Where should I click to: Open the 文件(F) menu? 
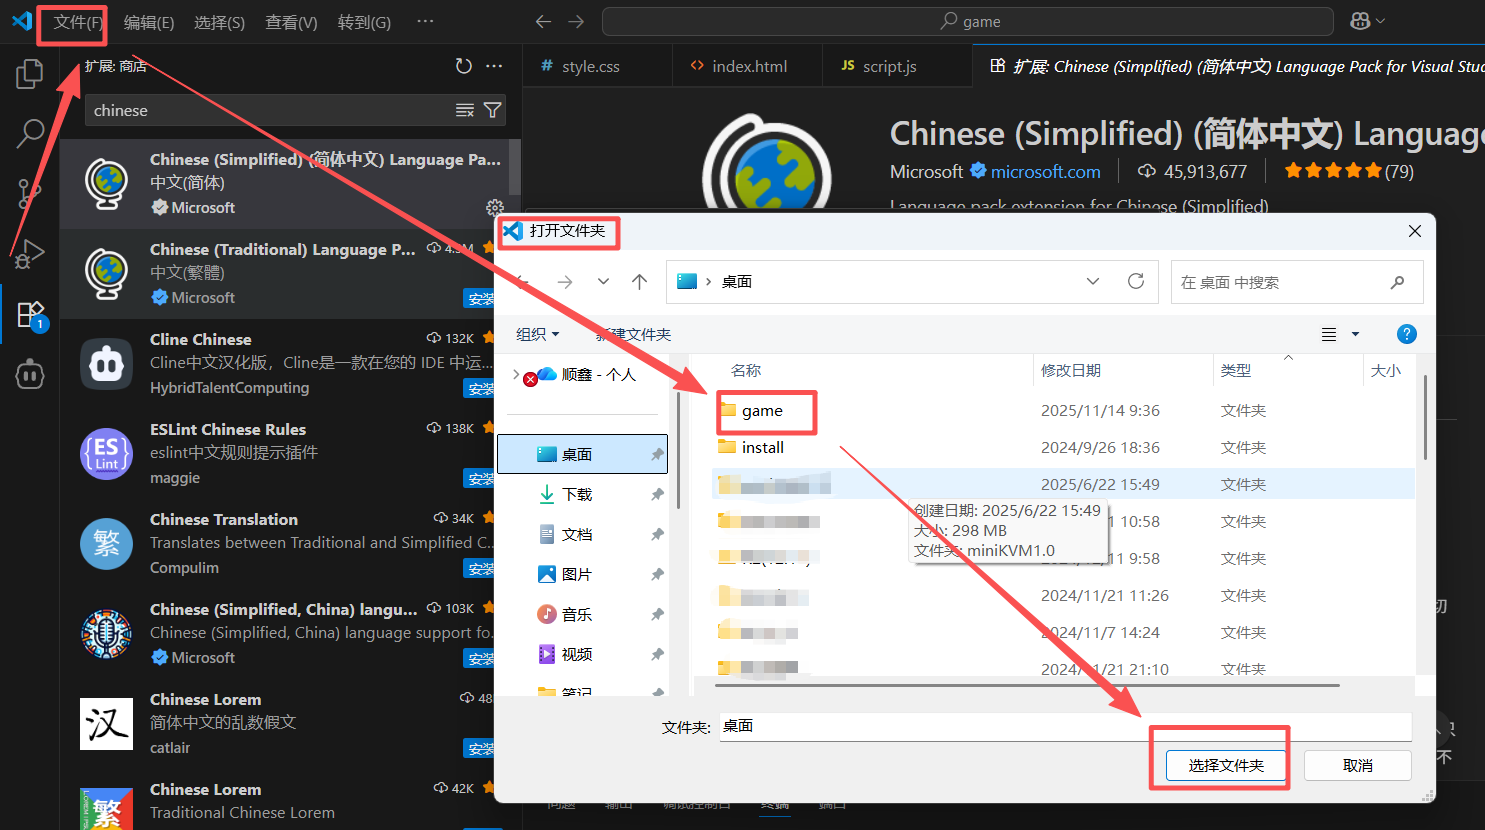point(78,22)
